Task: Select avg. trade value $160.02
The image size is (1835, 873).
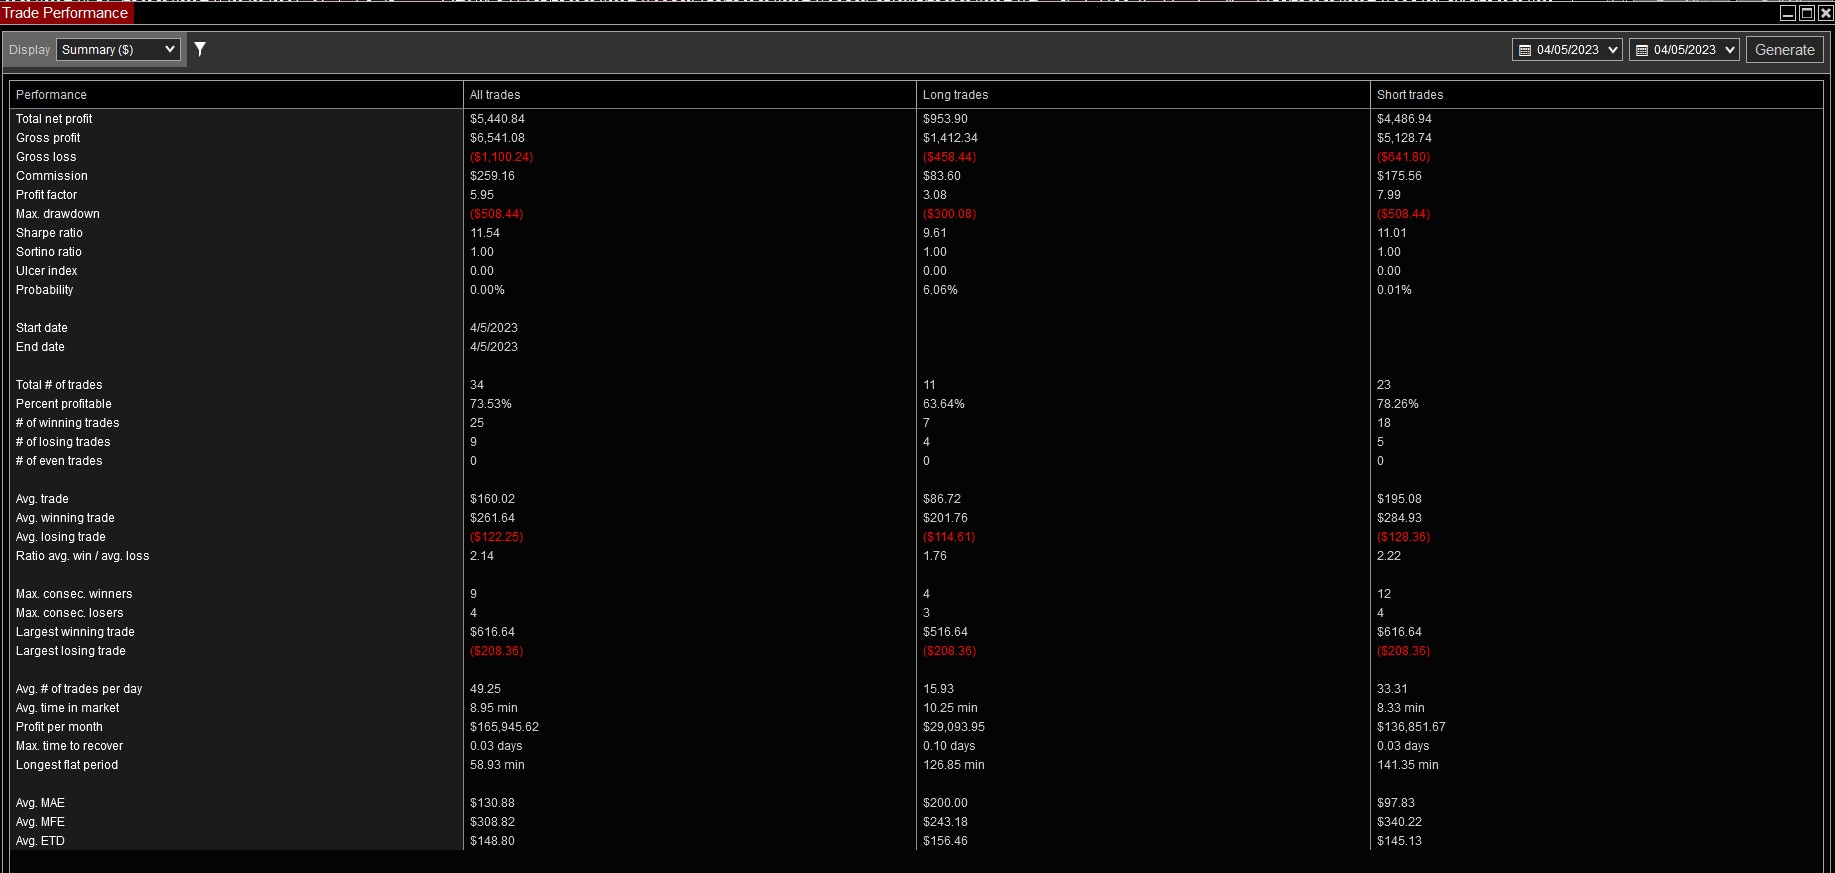Action: coord(492,499)
